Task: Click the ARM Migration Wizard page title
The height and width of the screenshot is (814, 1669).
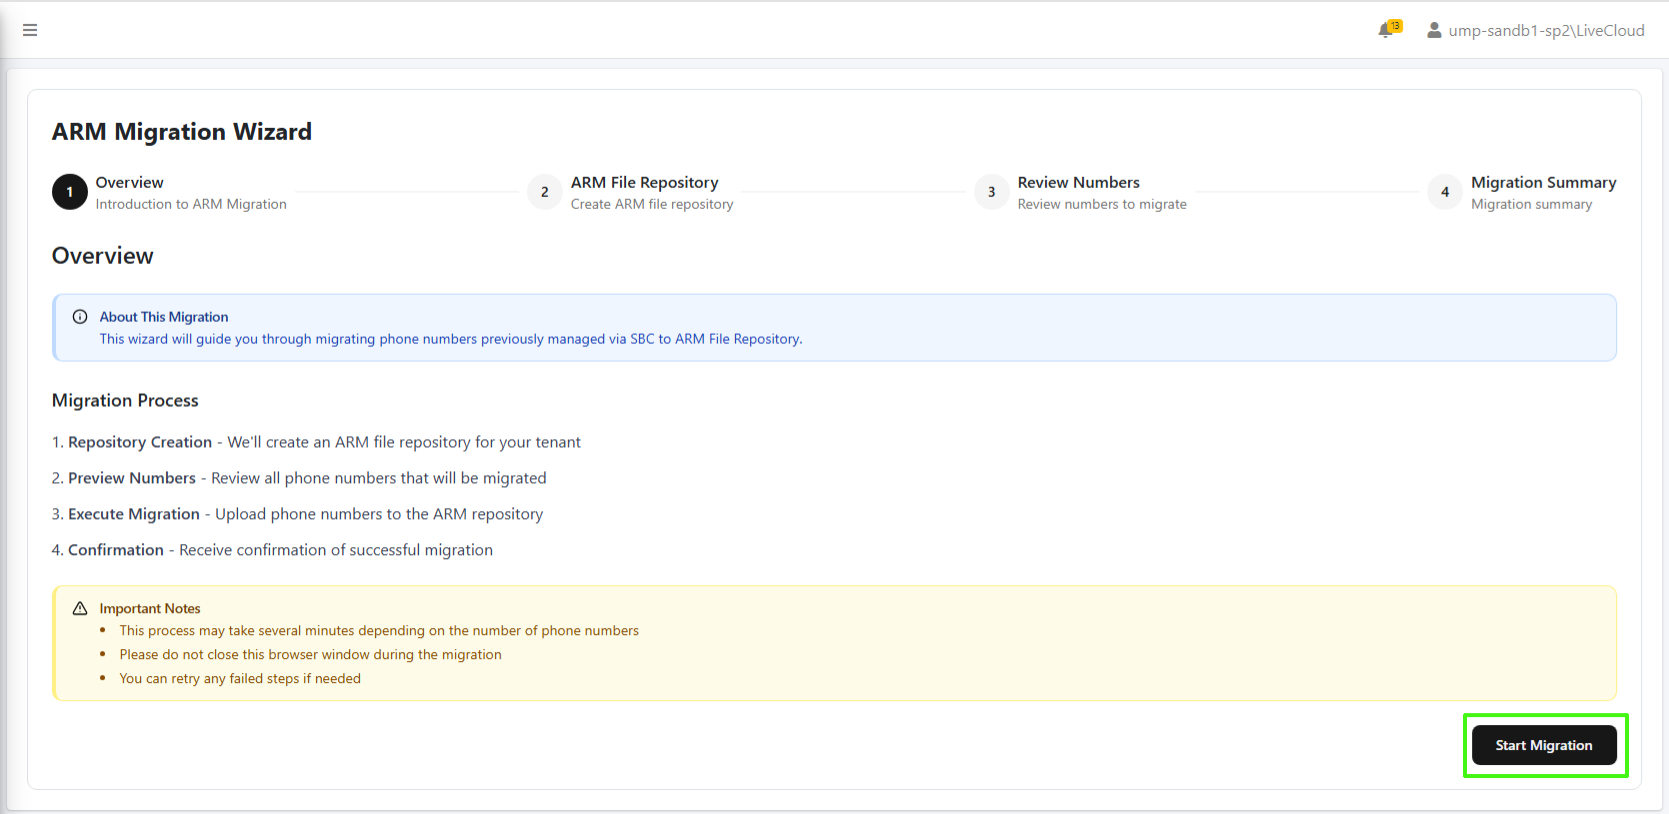Action: pos(182,132)
